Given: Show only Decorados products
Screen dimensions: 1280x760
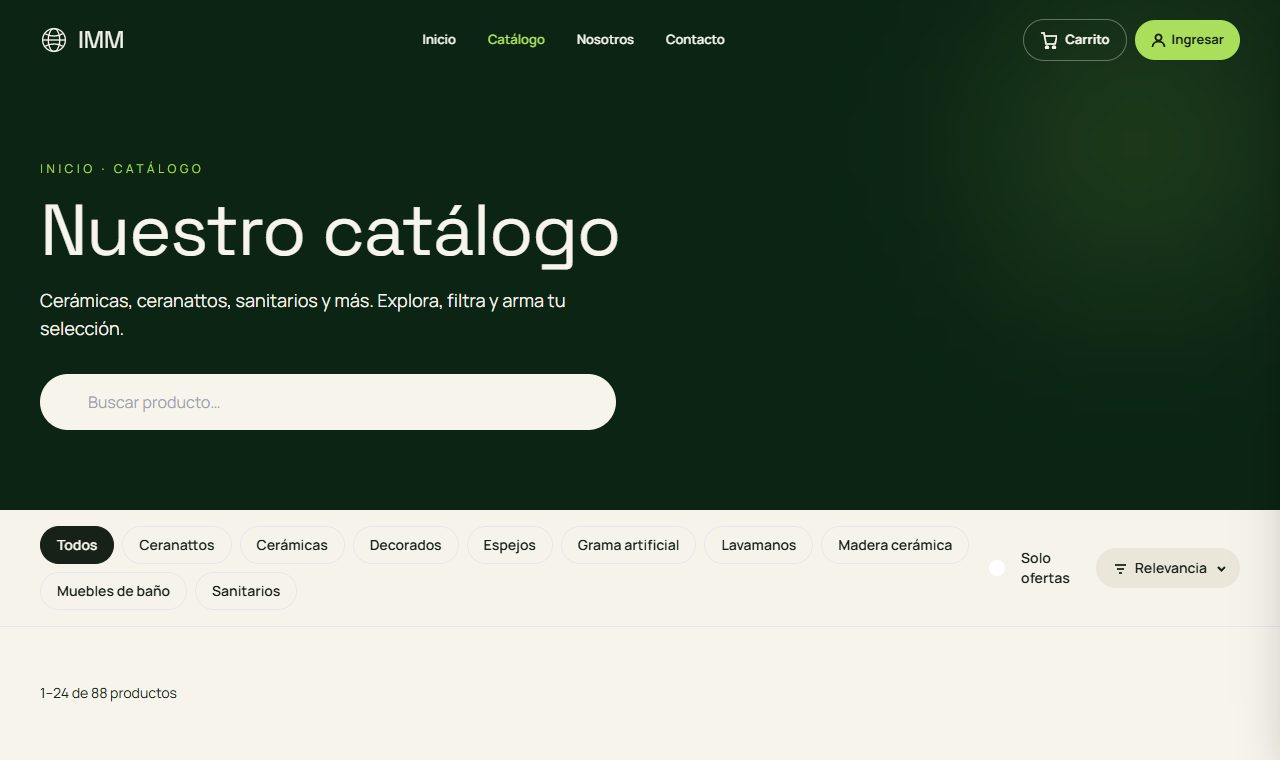Looking at the screenshot, I should pyautogui.click(x=406, y=545).
